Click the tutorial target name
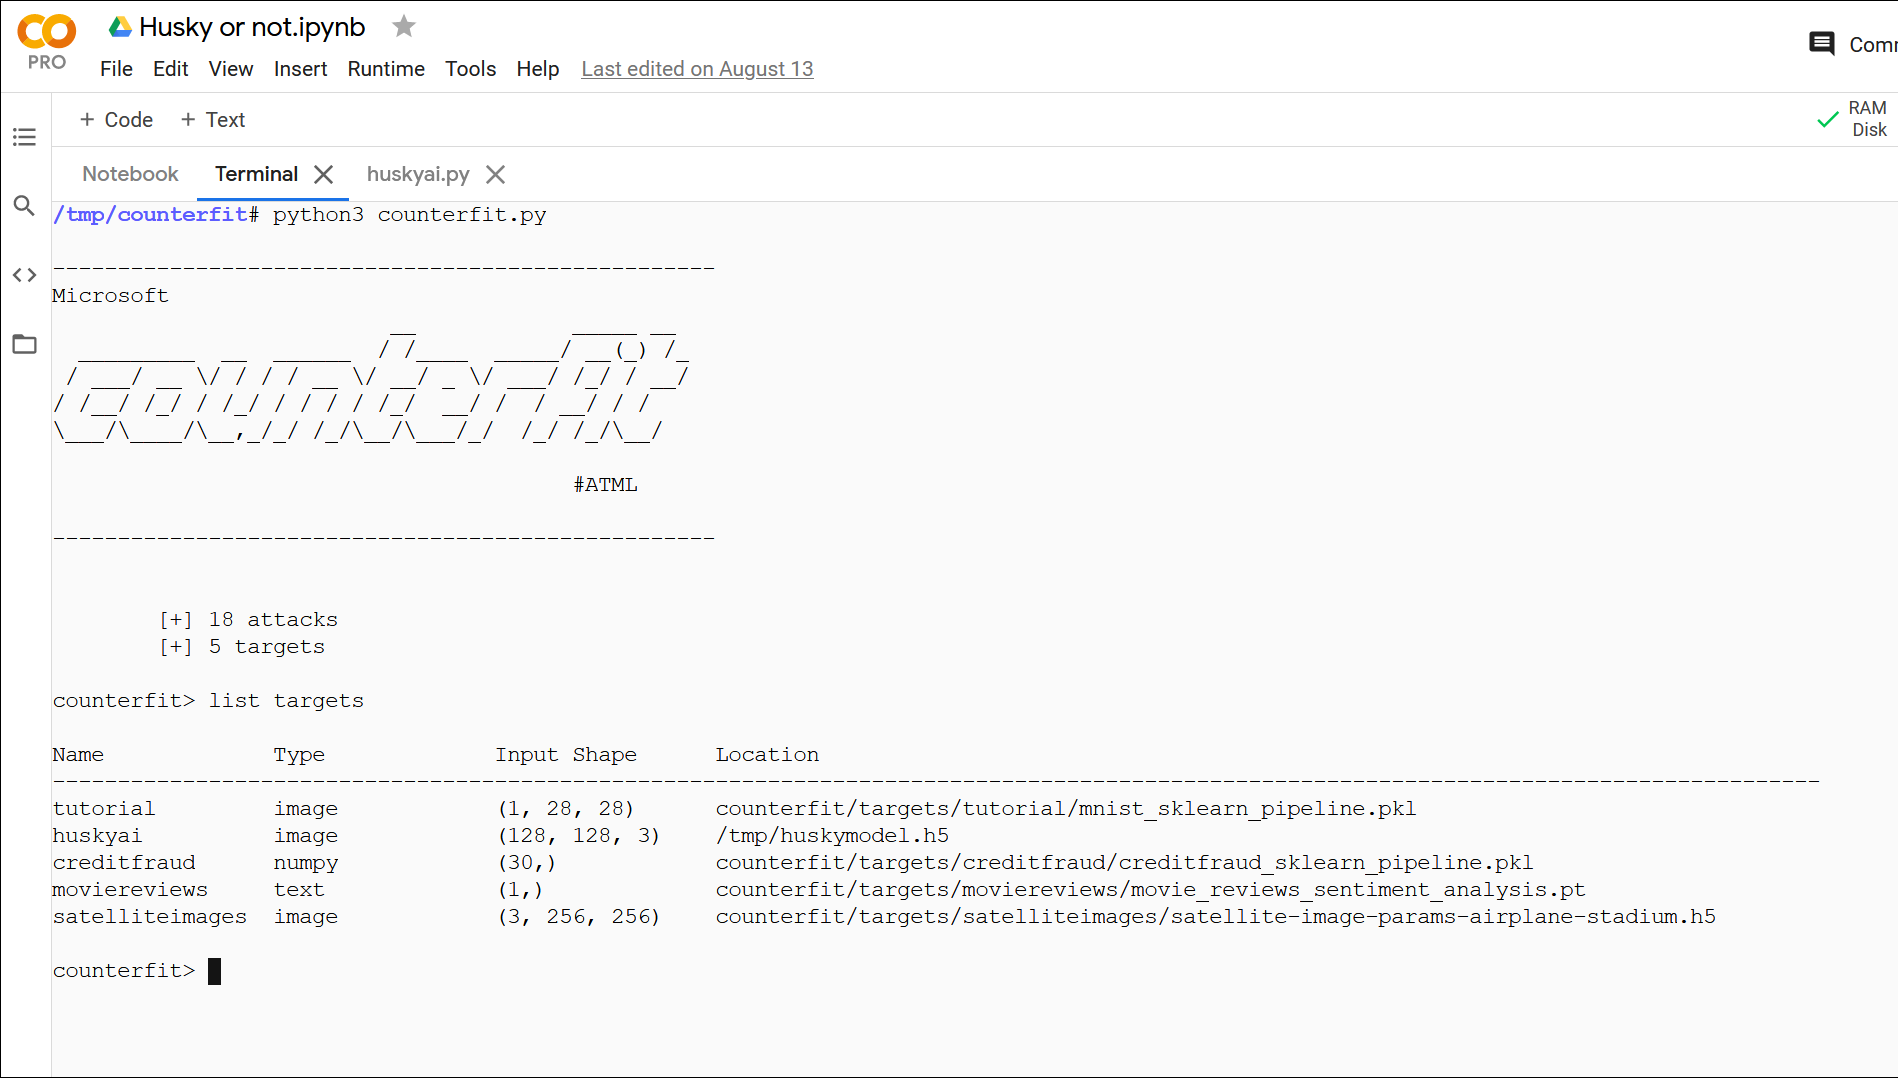Viewport: 1898px width, 1078px height. pos(104,809)
